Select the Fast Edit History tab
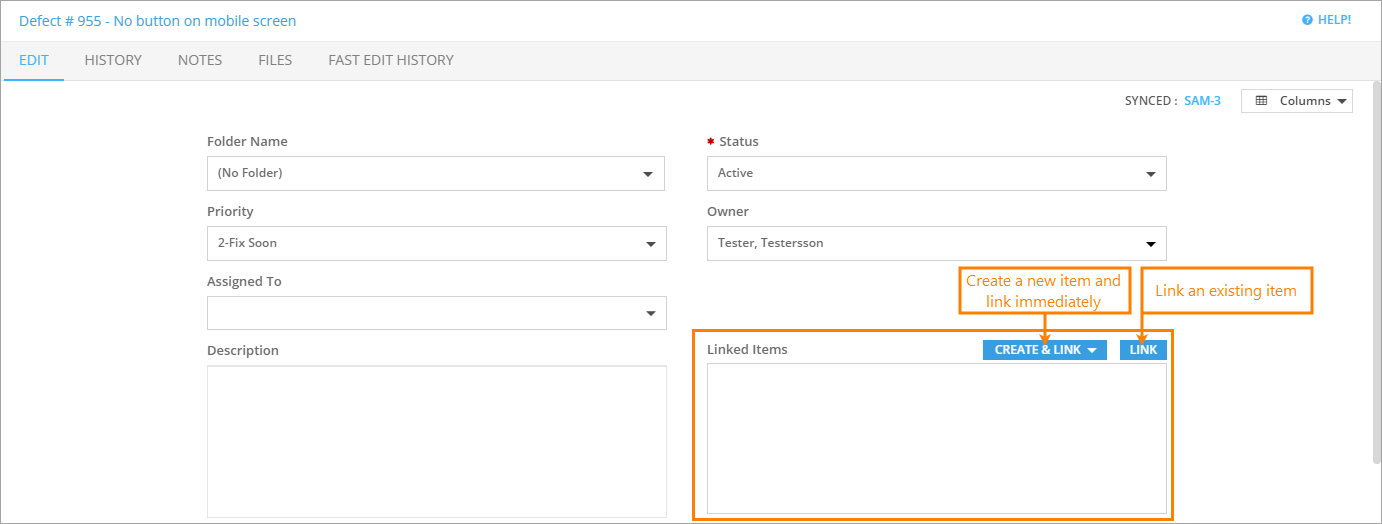 click(391, 60)
